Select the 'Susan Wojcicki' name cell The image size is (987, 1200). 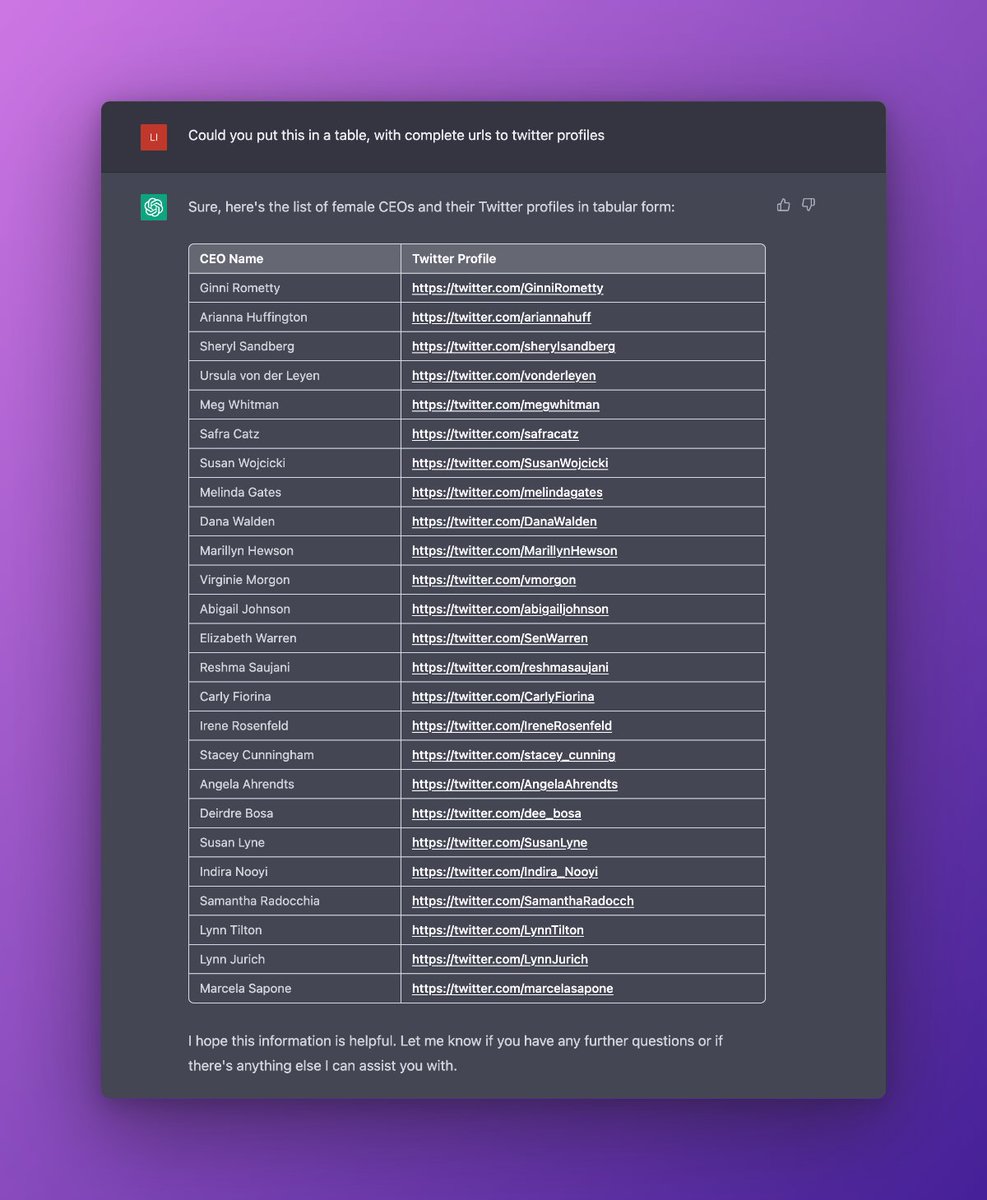295,463
